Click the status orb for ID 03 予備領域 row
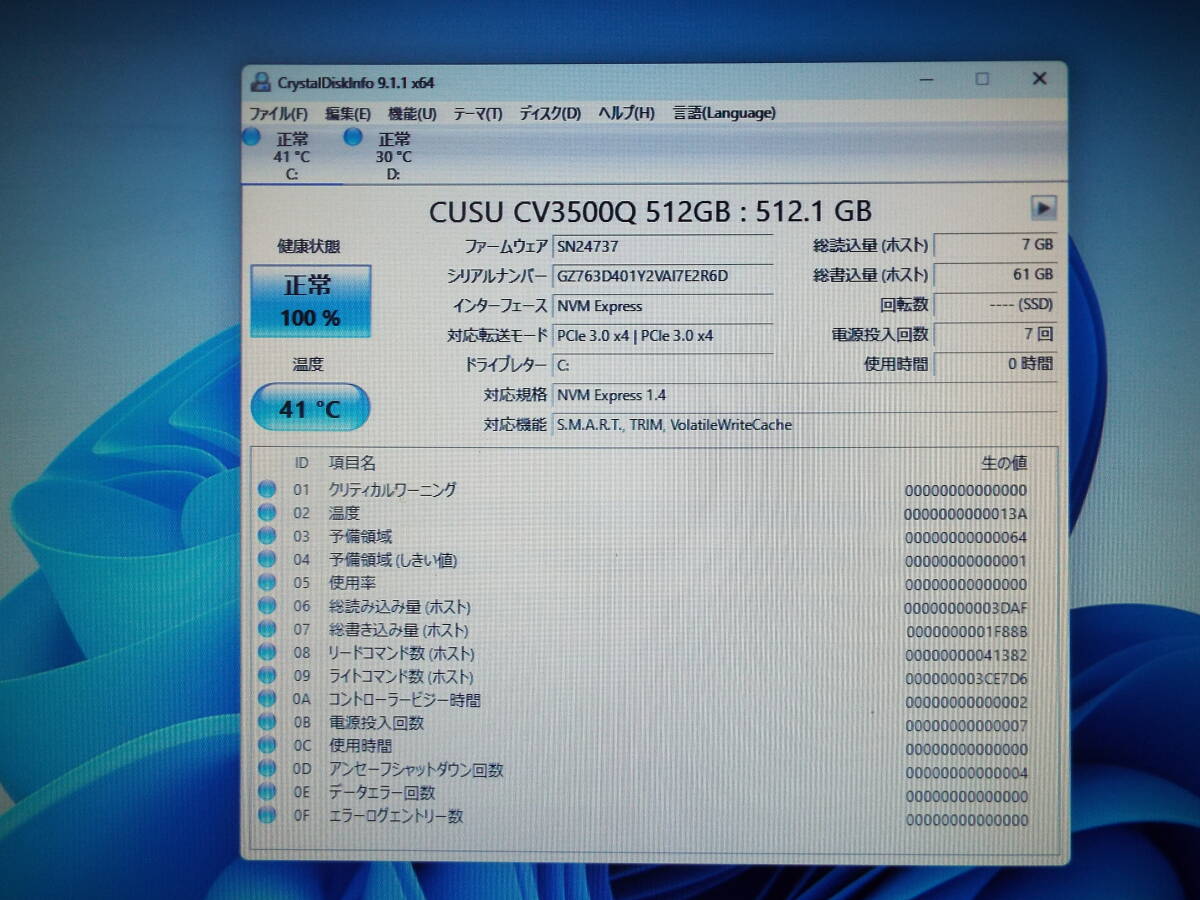 [x=266, y=536]
